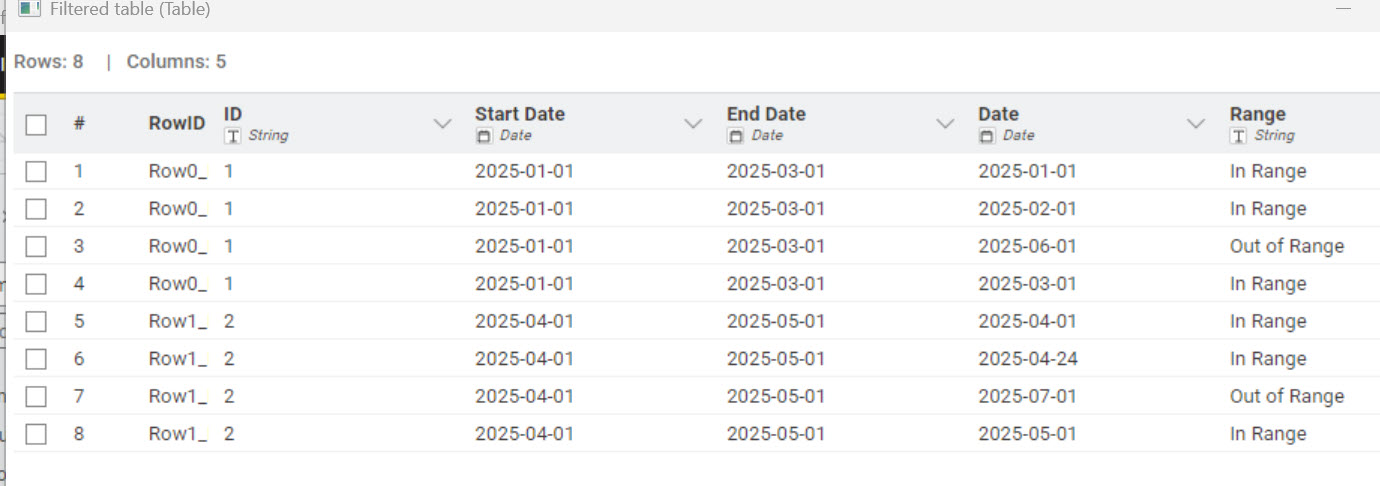This screenshot has height=486, width=1380.
Task: Click the String type icon under Range
Action: [x=1238, y=136]
